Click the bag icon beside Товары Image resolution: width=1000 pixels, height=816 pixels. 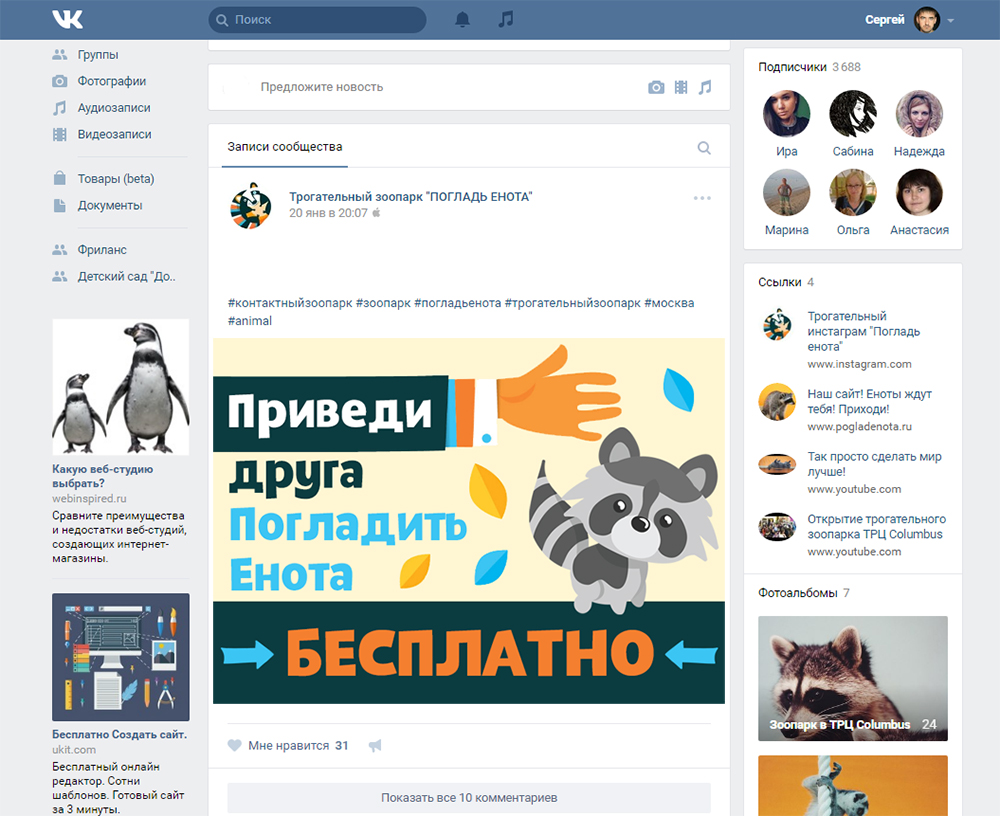59,178
